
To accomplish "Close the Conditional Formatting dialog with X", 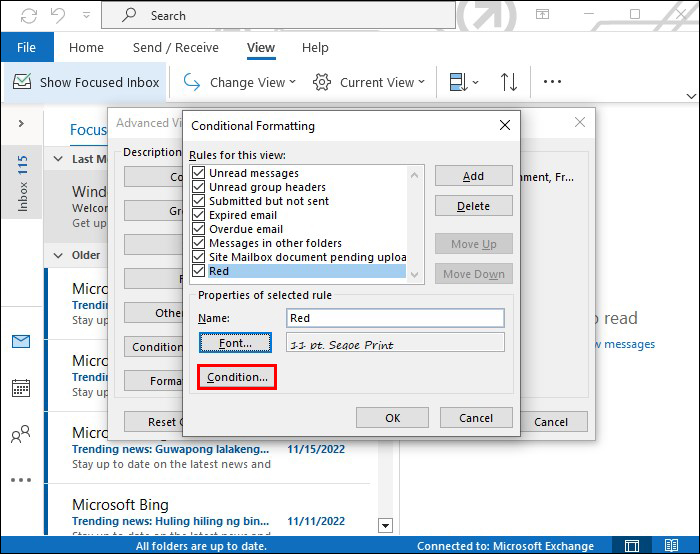I will (x=505, y=125).
